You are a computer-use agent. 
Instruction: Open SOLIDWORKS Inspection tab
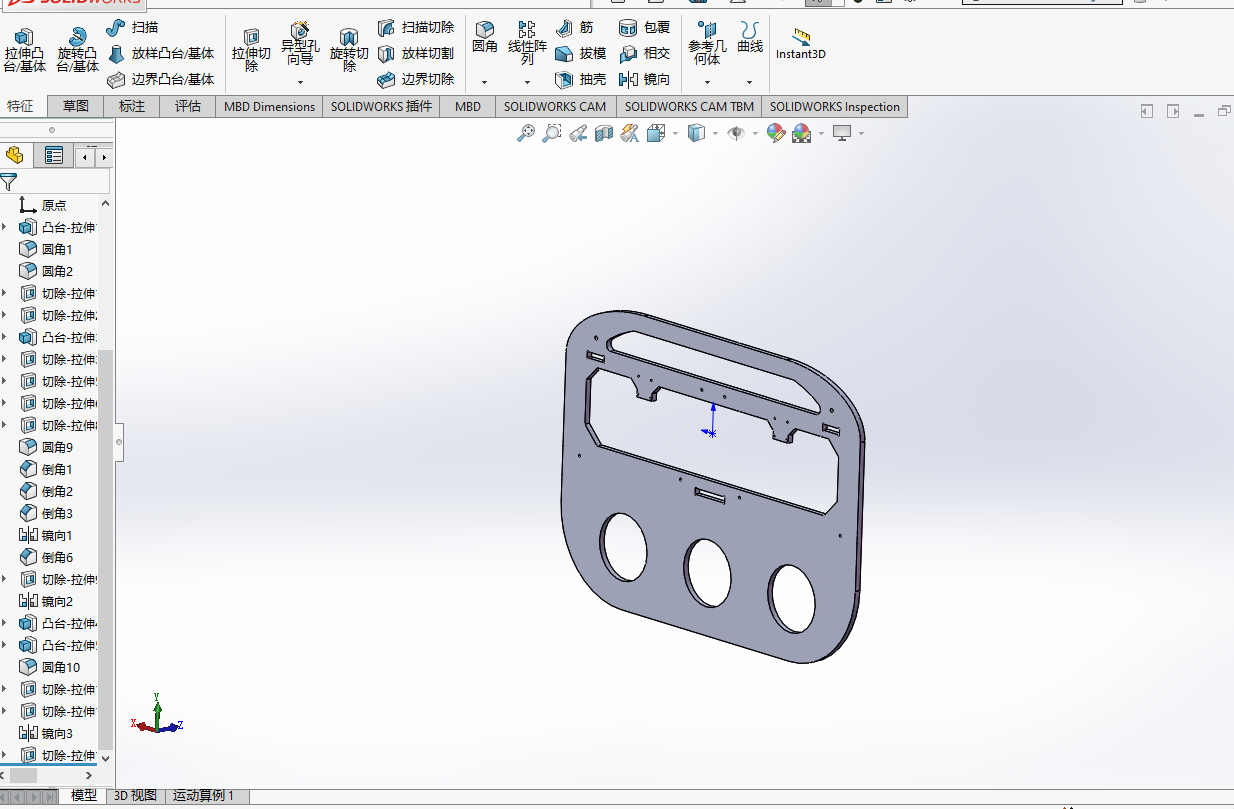coord(835,106)
